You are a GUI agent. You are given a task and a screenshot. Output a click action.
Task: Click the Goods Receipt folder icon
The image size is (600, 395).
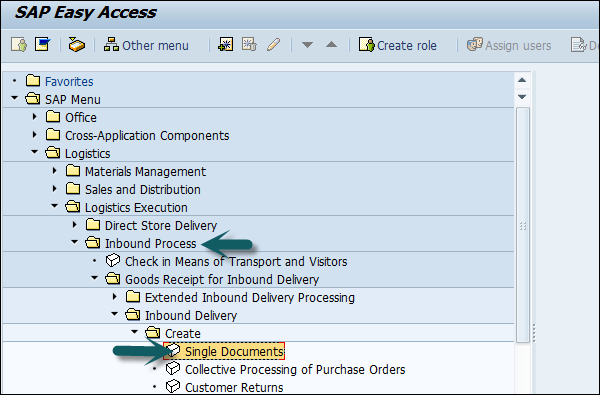point(112,279)
